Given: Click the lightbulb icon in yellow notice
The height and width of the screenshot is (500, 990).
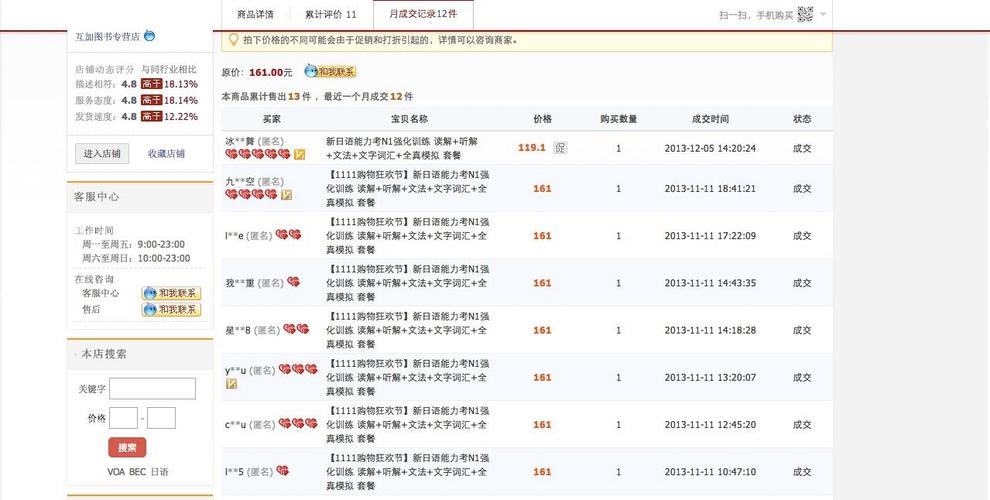Looking at the screenshot, I should pos(233,40).
